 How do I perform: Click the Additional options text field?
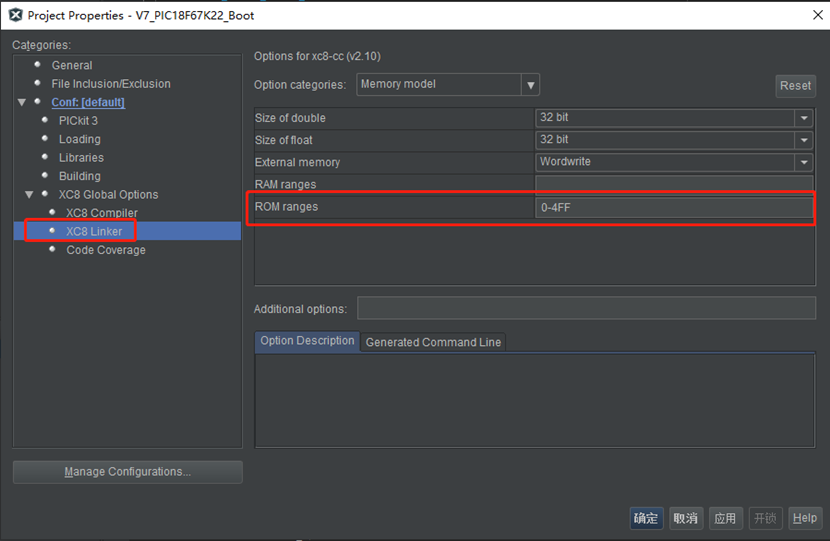point(587,309)
